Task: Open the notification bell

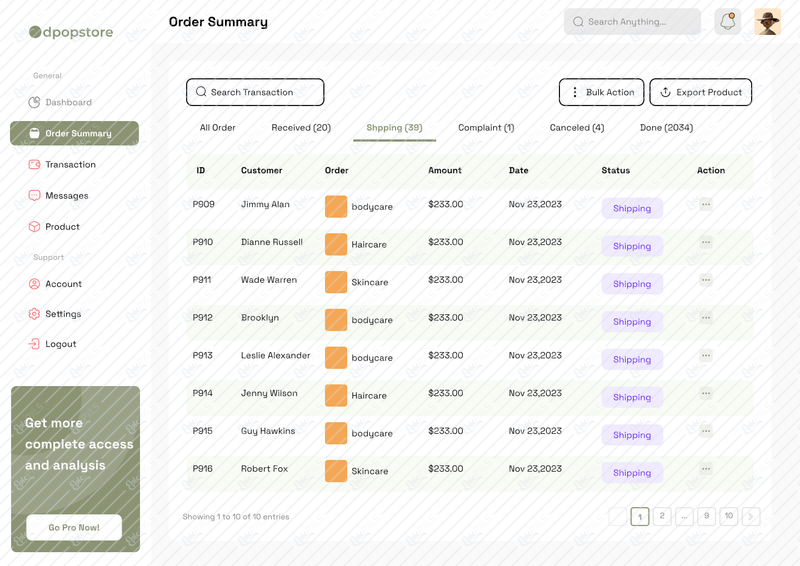Action: pyautogui.click(x=728, y=22)
